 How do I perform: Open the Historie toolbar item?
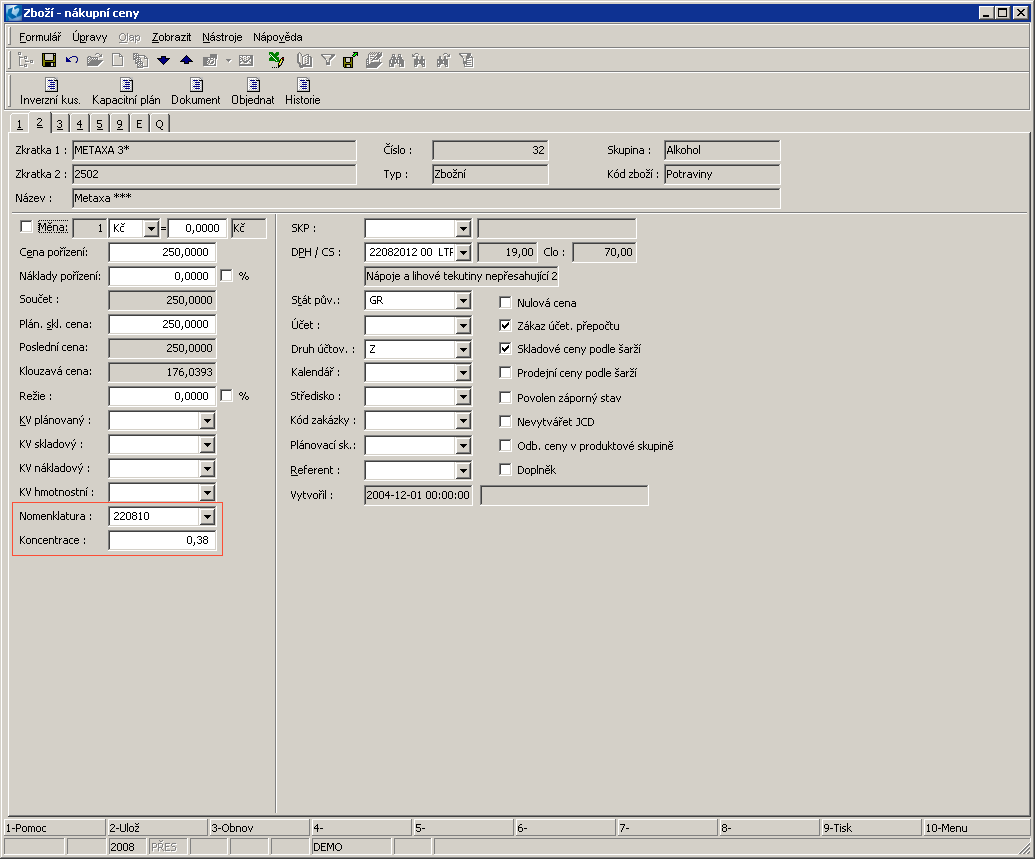coord(302,91)
